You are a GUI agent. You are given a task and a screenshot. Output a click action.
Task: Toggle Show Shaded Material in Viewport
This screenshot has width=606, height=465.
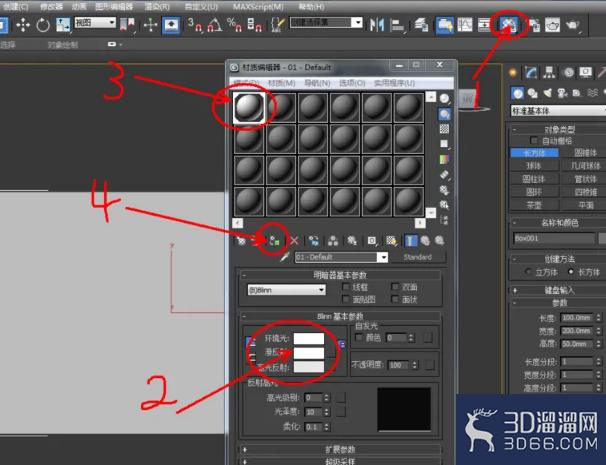391,241
